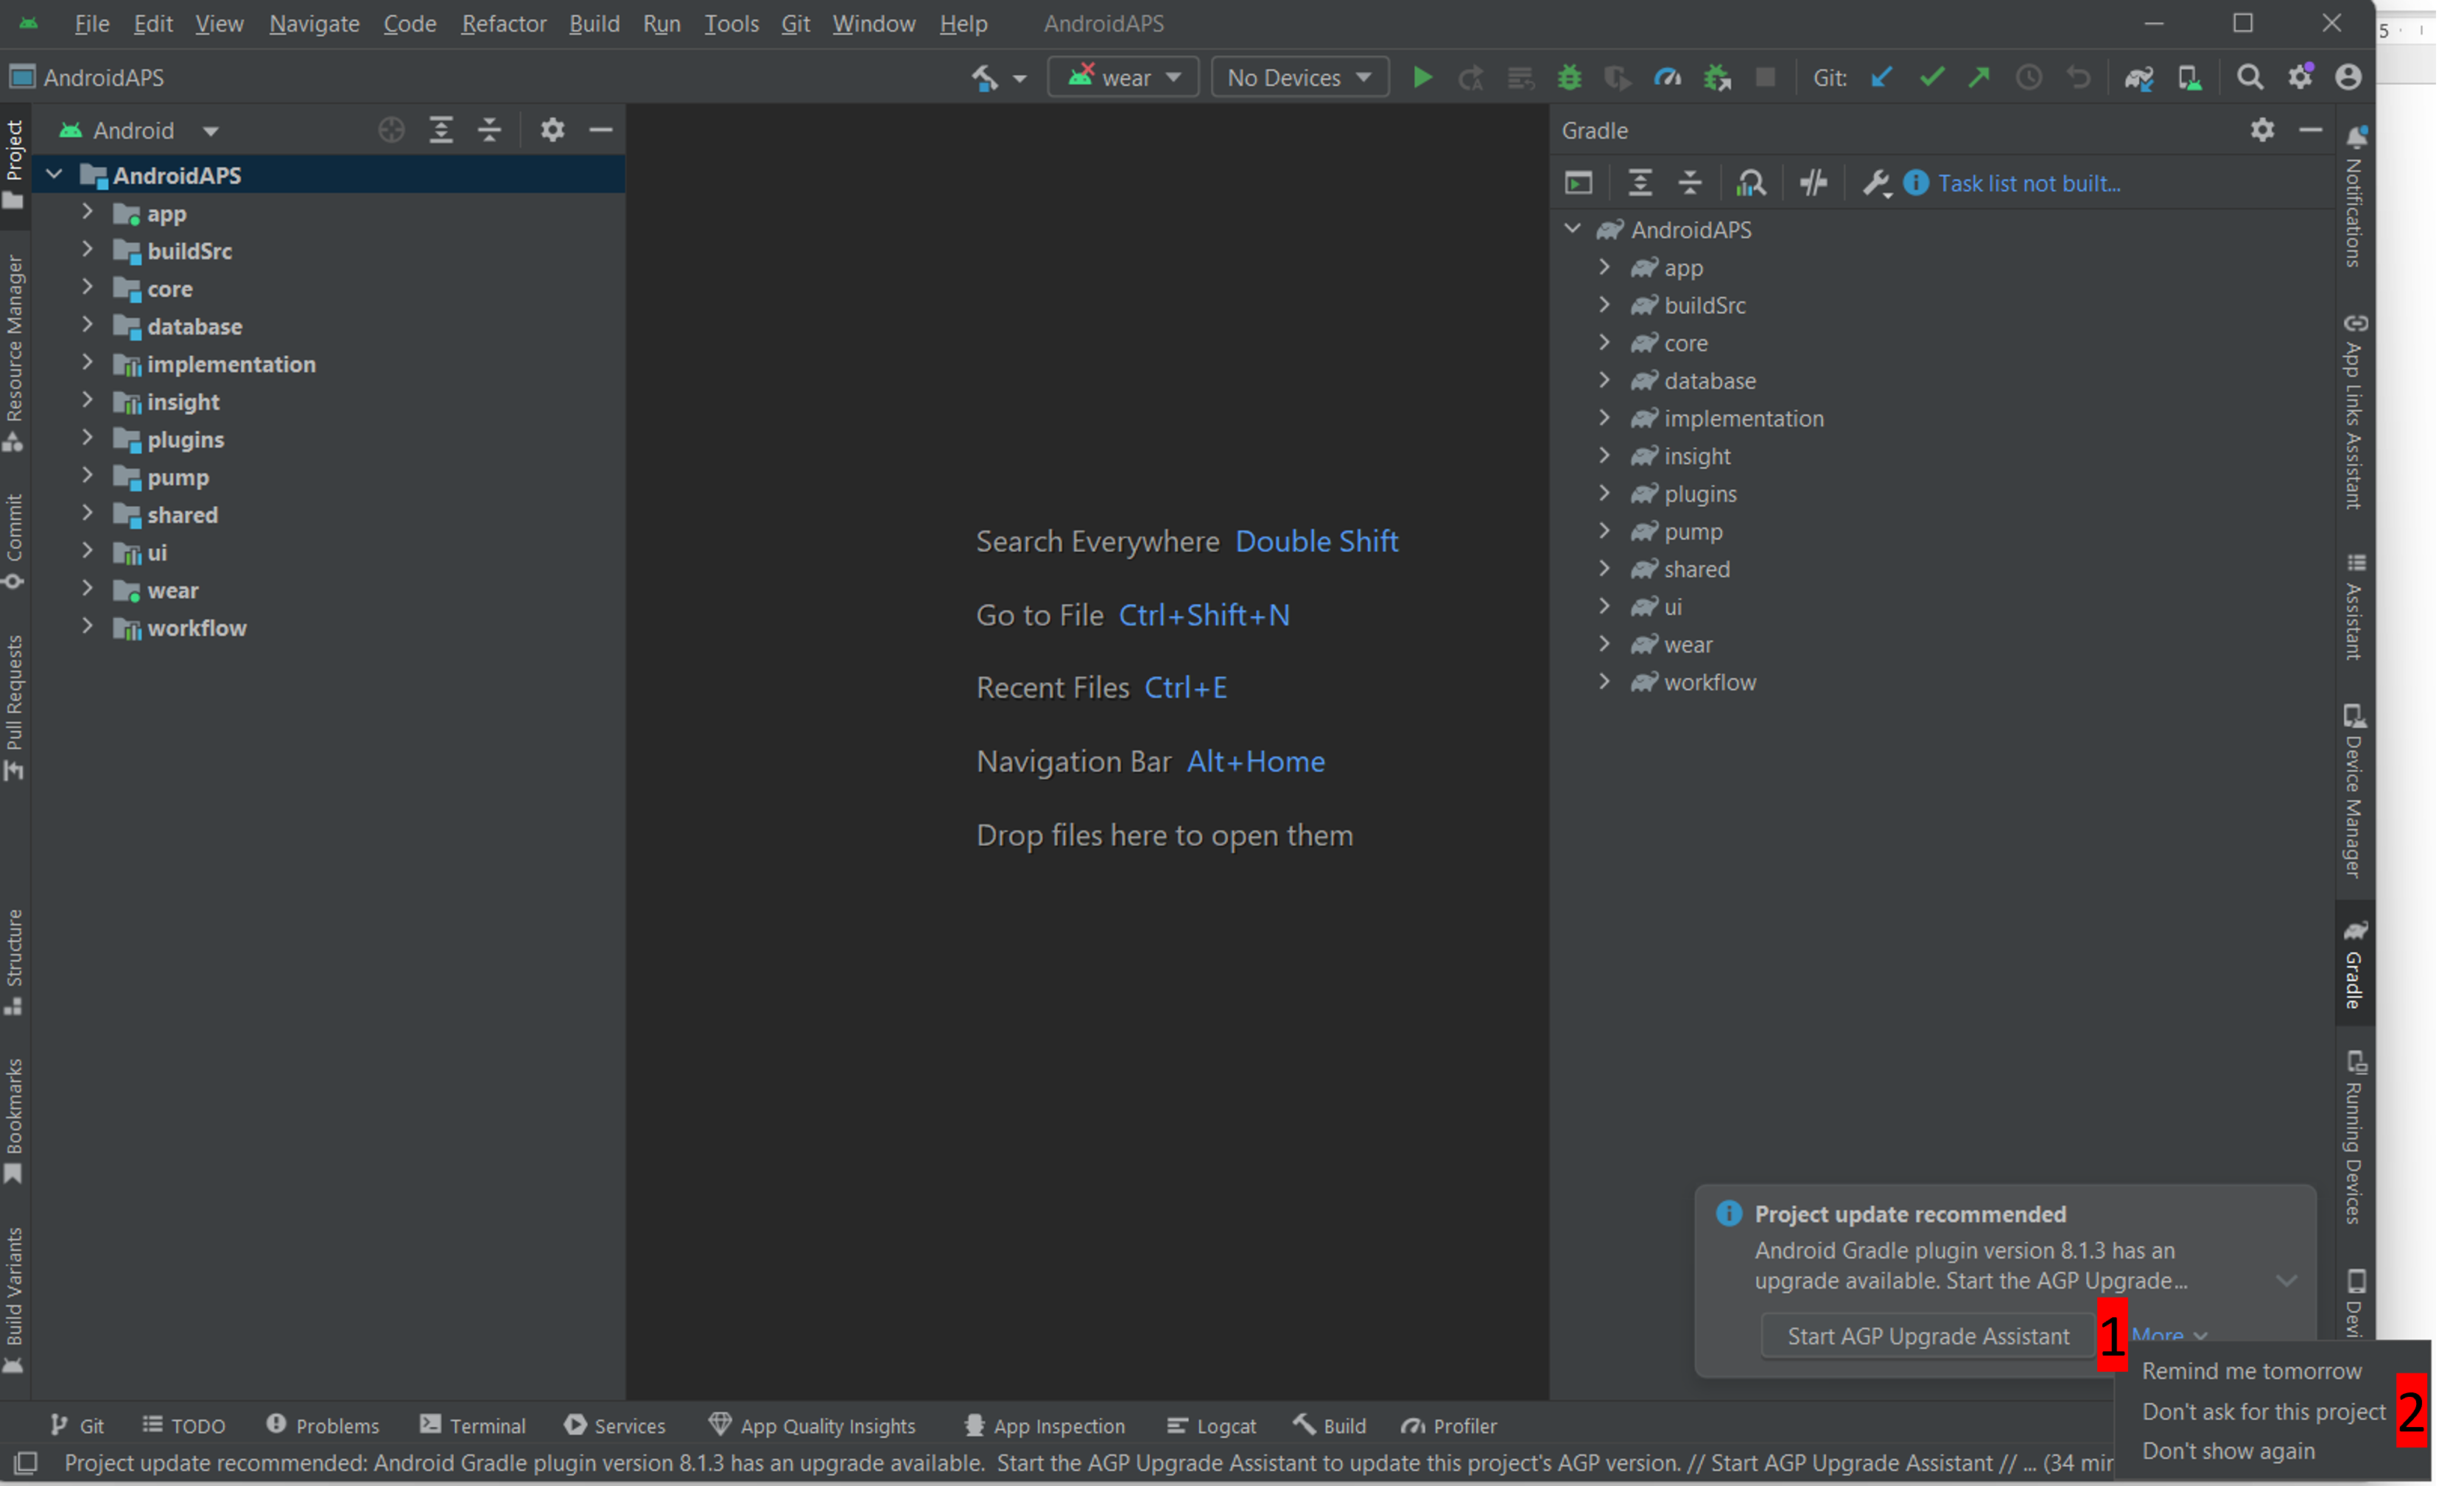Open the Build menu
Screen dimensions: 2464x1486
pos(594,23)
